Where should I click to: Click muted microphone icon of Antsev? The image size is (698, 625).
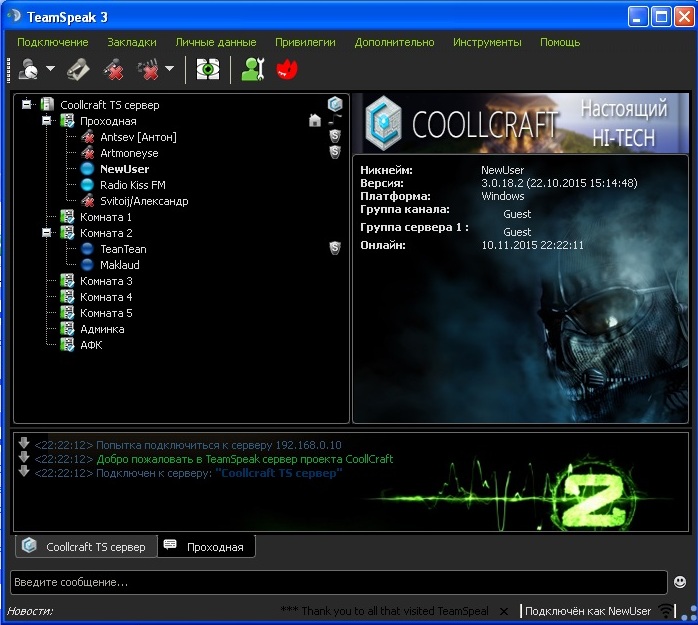coord(88,137)
